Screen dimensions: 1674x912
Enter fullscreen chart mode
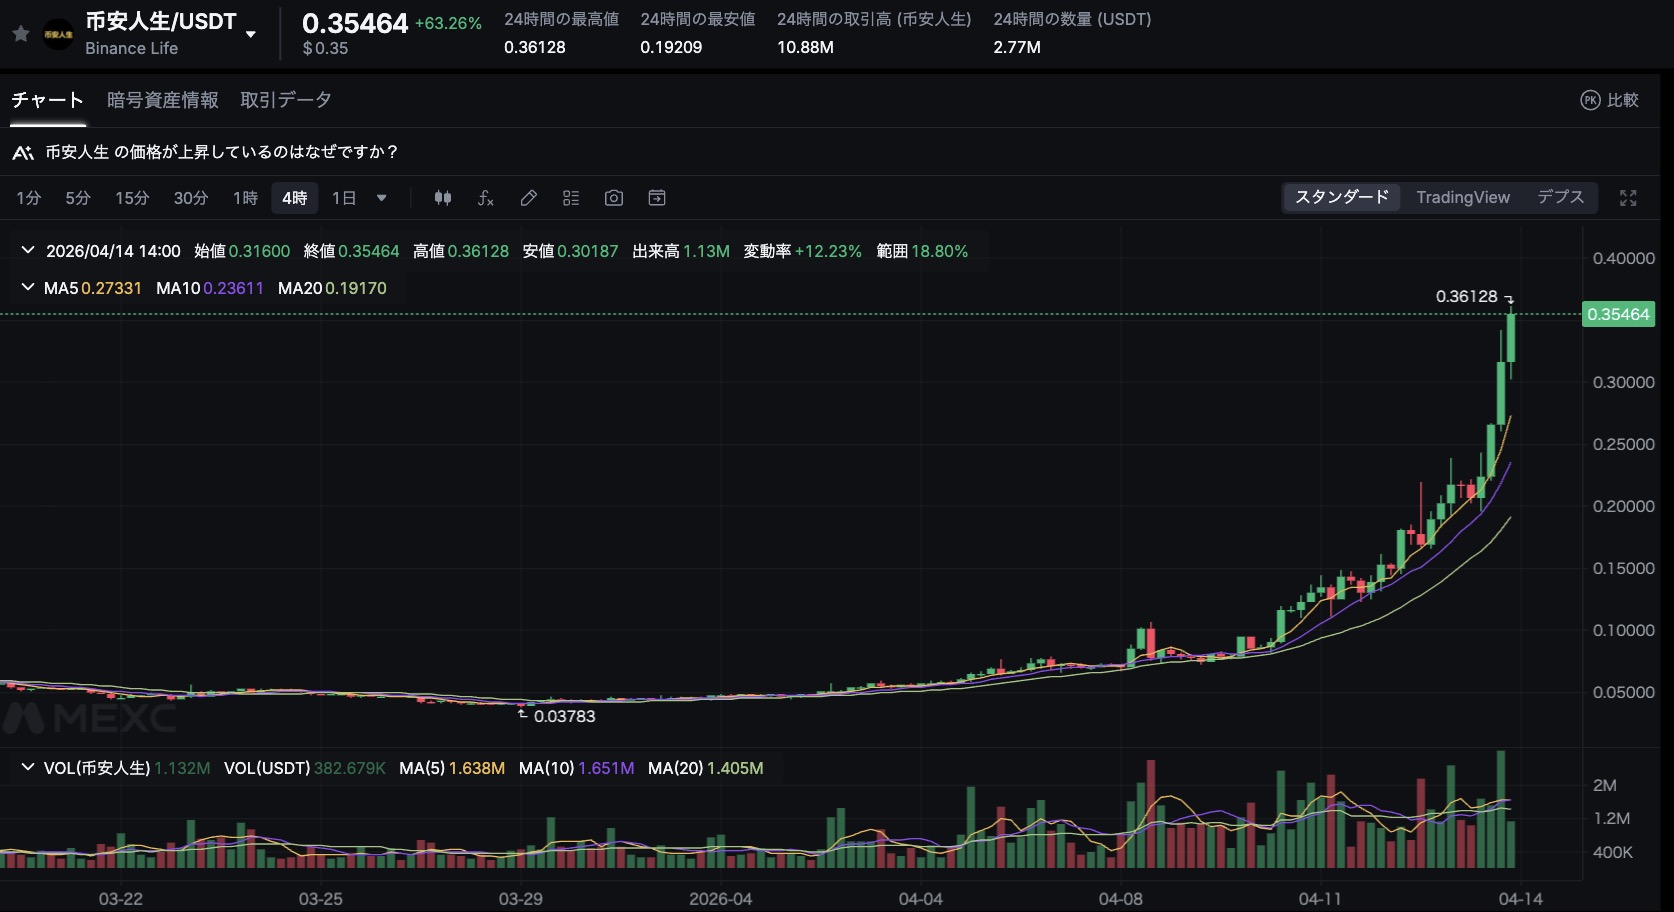[x=1628, y=198]
